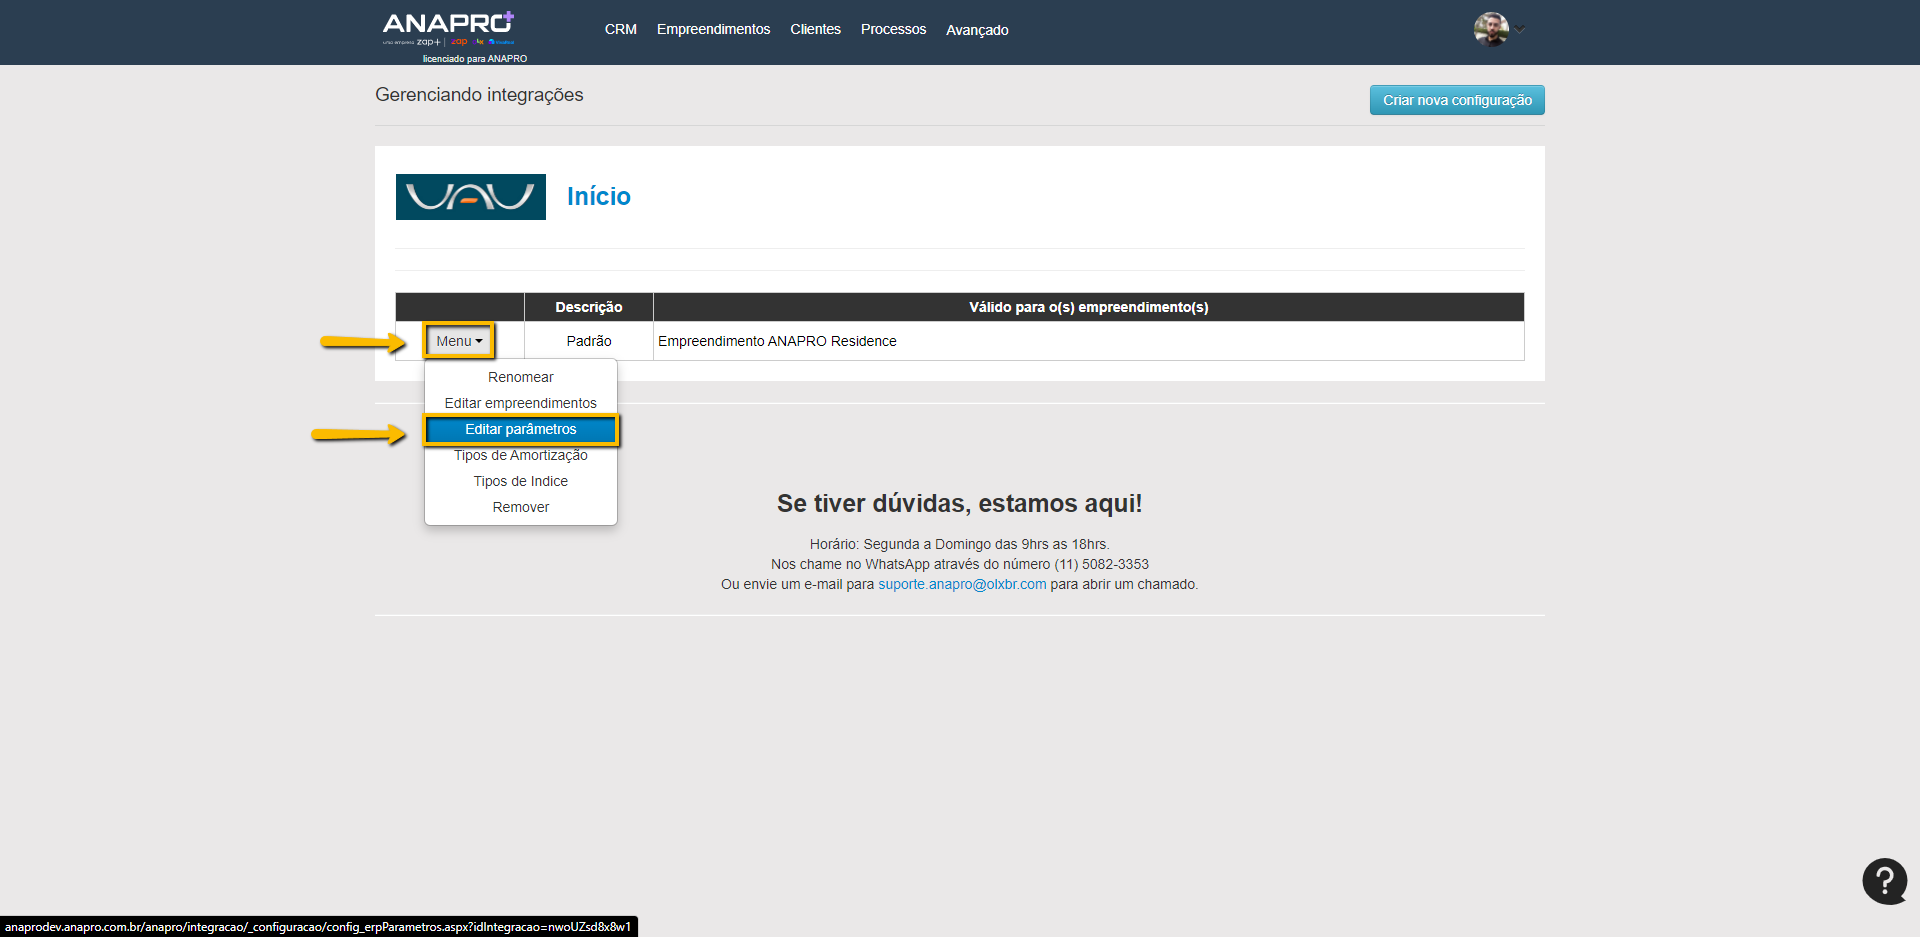Click the UAU integration logo
1920x937 pixels.
[x=470, y=197]
